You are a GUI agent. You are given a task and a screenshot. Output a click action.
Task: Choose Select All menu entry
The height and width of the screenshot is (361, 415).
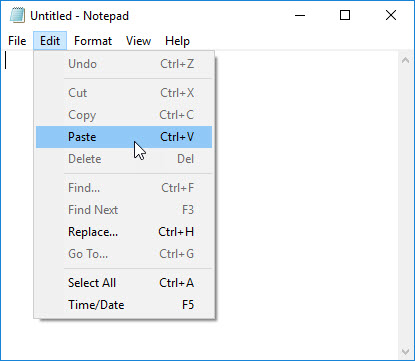124,283
